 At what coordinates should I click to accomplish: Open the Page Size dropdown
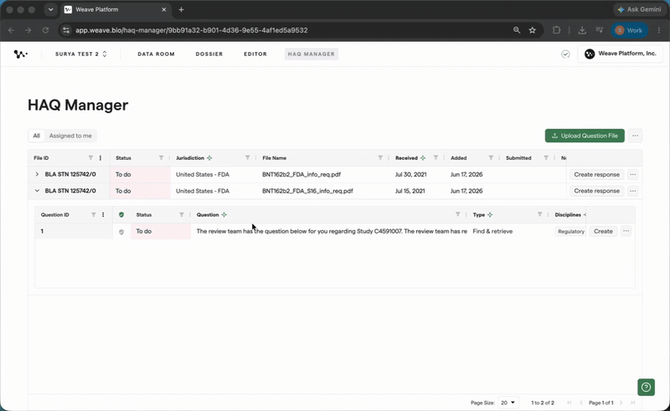[508, 402]
